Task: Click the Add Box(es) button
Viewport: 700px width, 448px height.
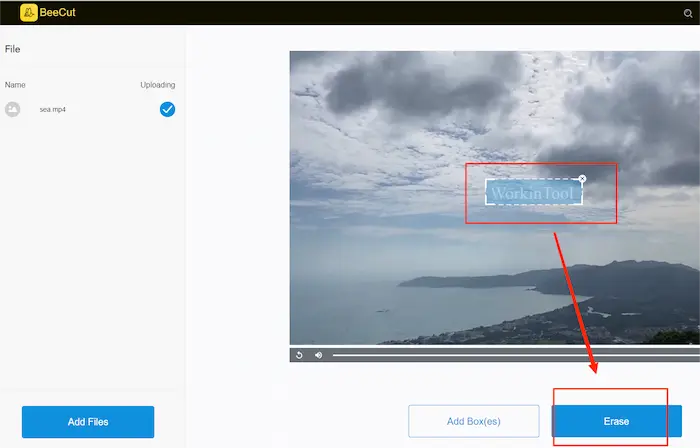Action: pos(473,421)
